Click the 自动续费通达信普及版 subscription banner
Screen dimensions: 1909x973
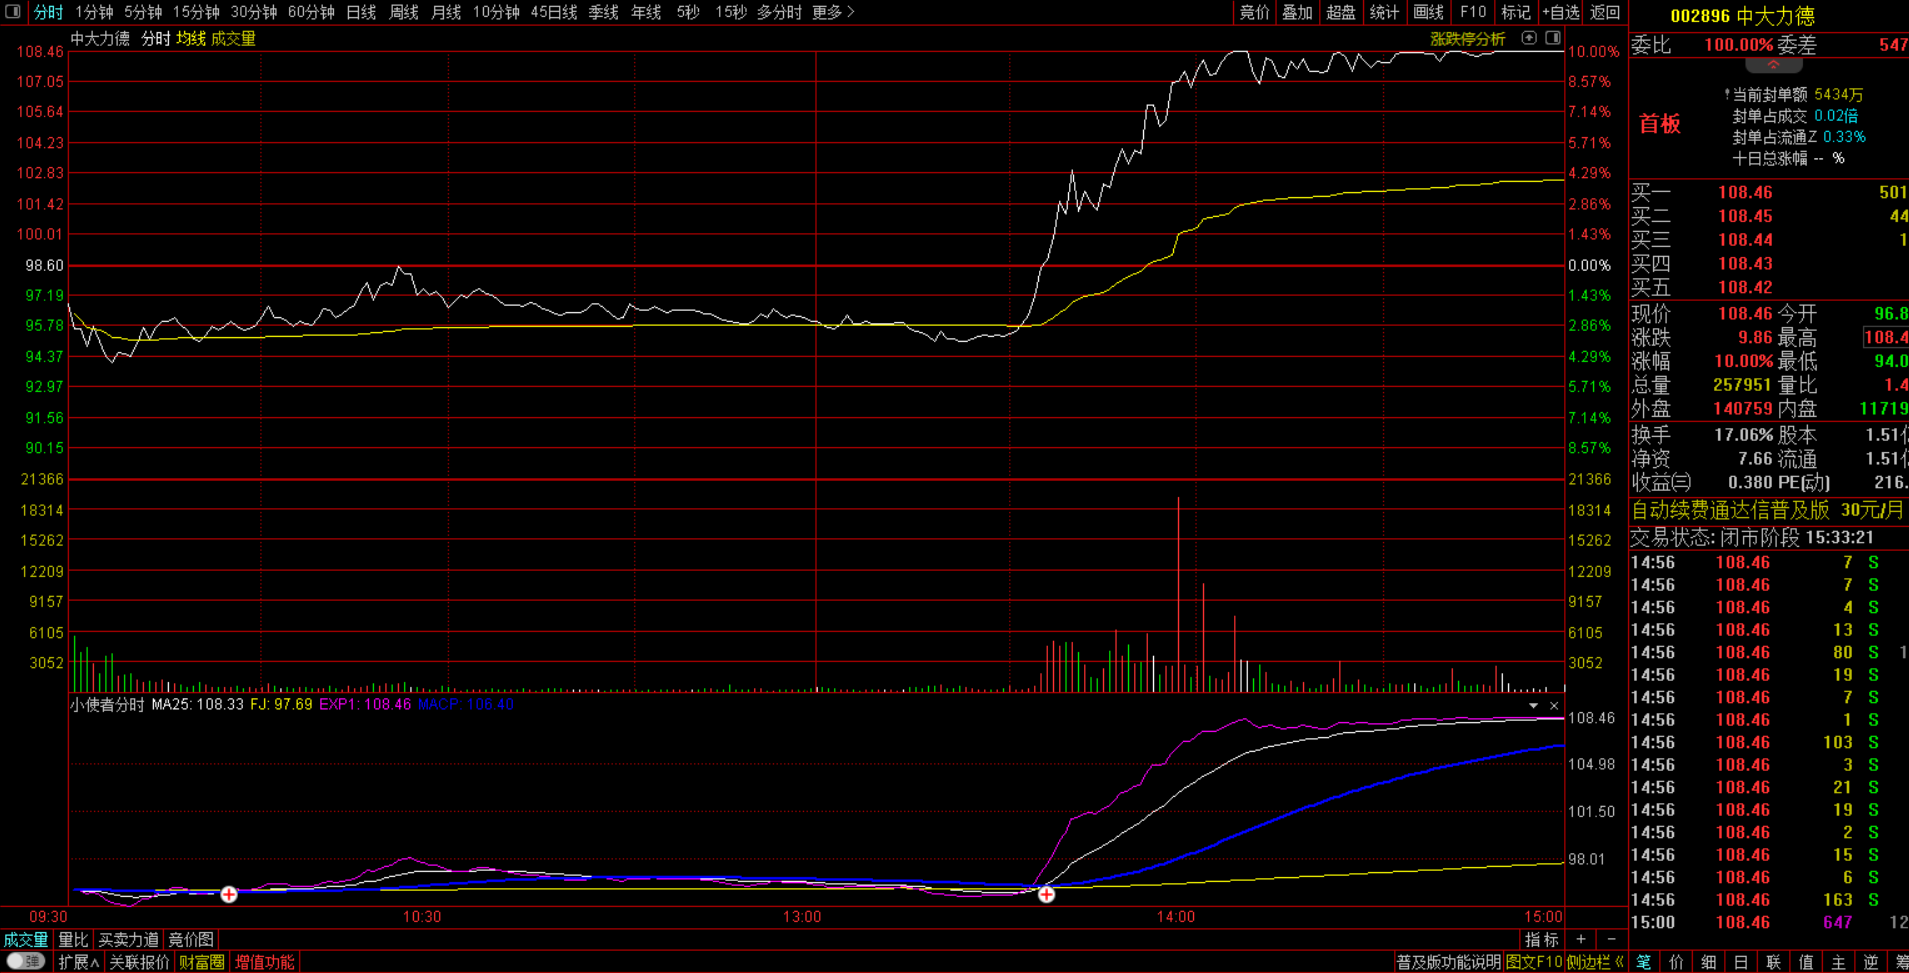coord(1768,510)
